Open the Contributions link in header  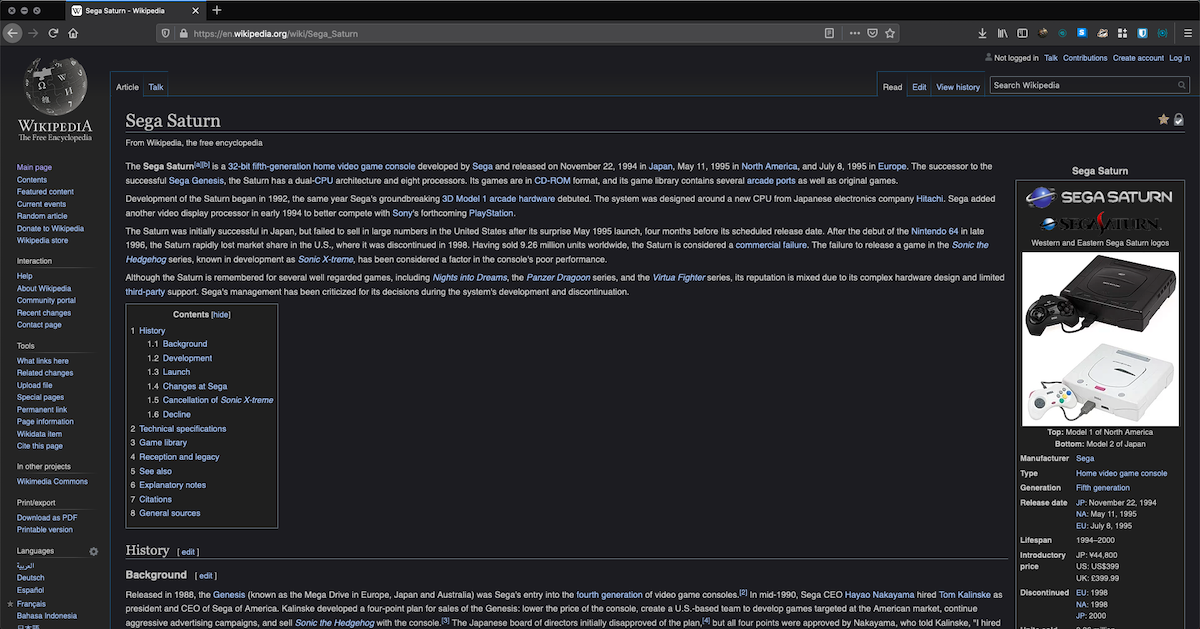point(1085,58)
